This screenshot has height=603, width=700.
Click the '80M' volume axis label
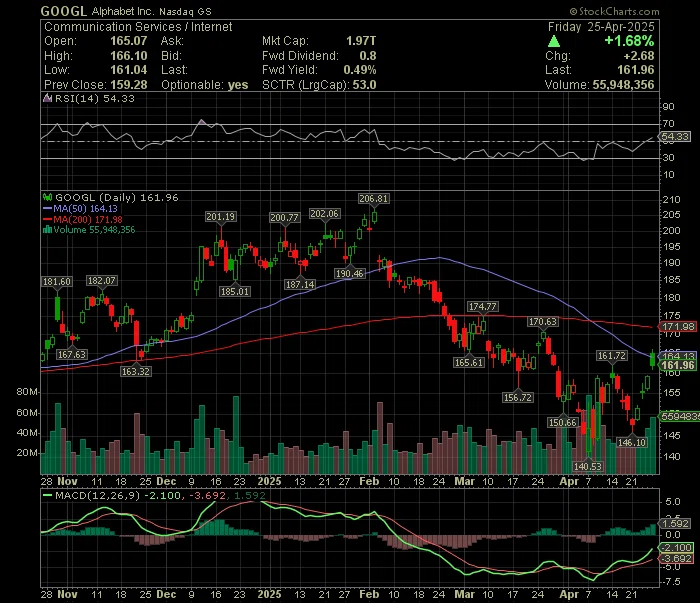(x=27, y=392)
